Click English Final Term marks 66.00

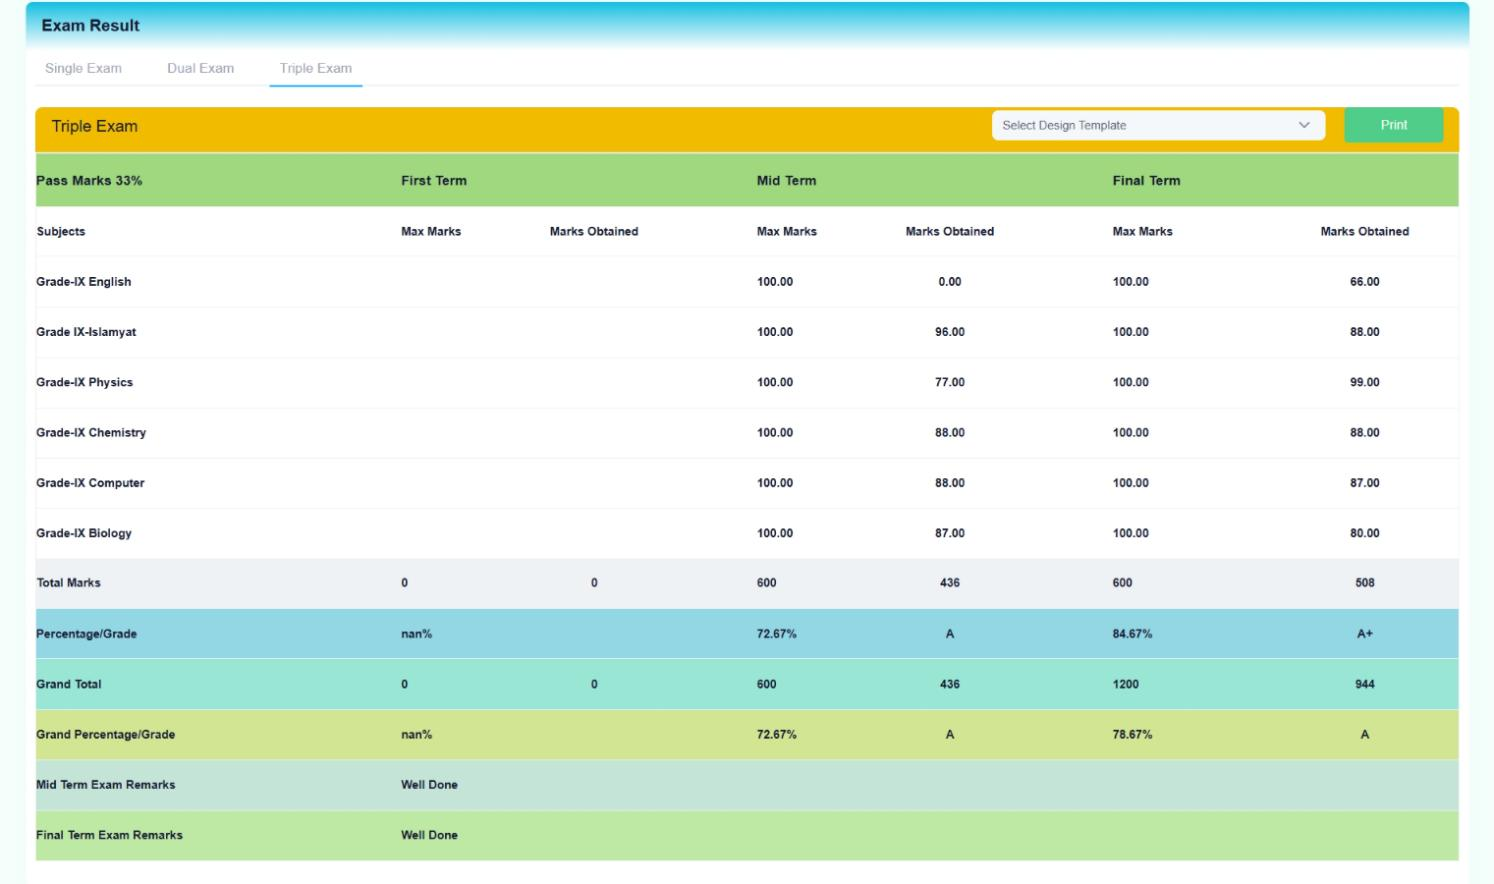1364,282
